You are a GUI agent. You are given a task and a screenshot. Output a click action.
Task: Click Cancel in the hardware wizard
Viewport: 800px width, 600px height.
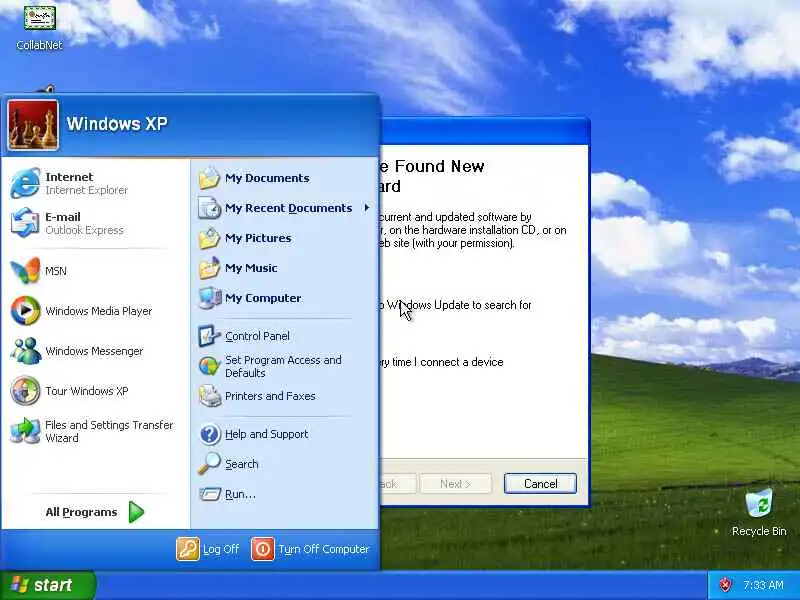pos(540,484)
